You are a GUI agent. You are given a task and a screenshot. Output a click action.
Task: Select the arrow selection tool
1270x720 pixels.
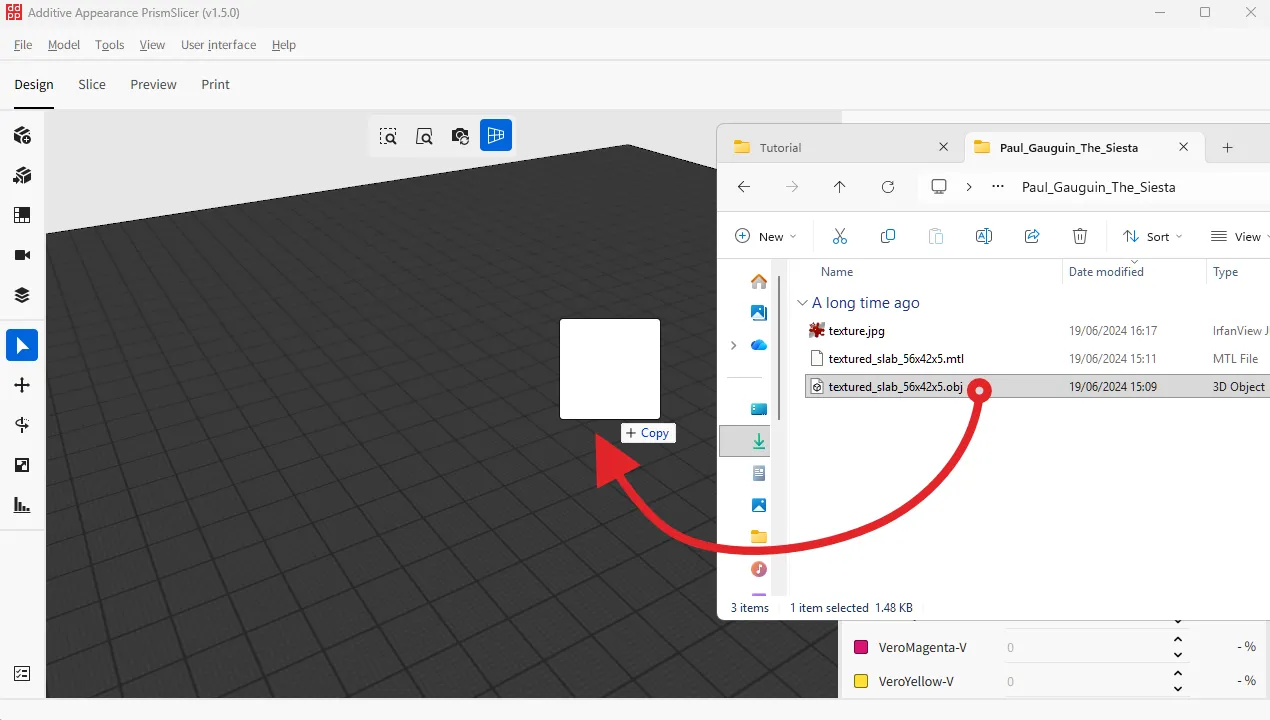[22, 344]
